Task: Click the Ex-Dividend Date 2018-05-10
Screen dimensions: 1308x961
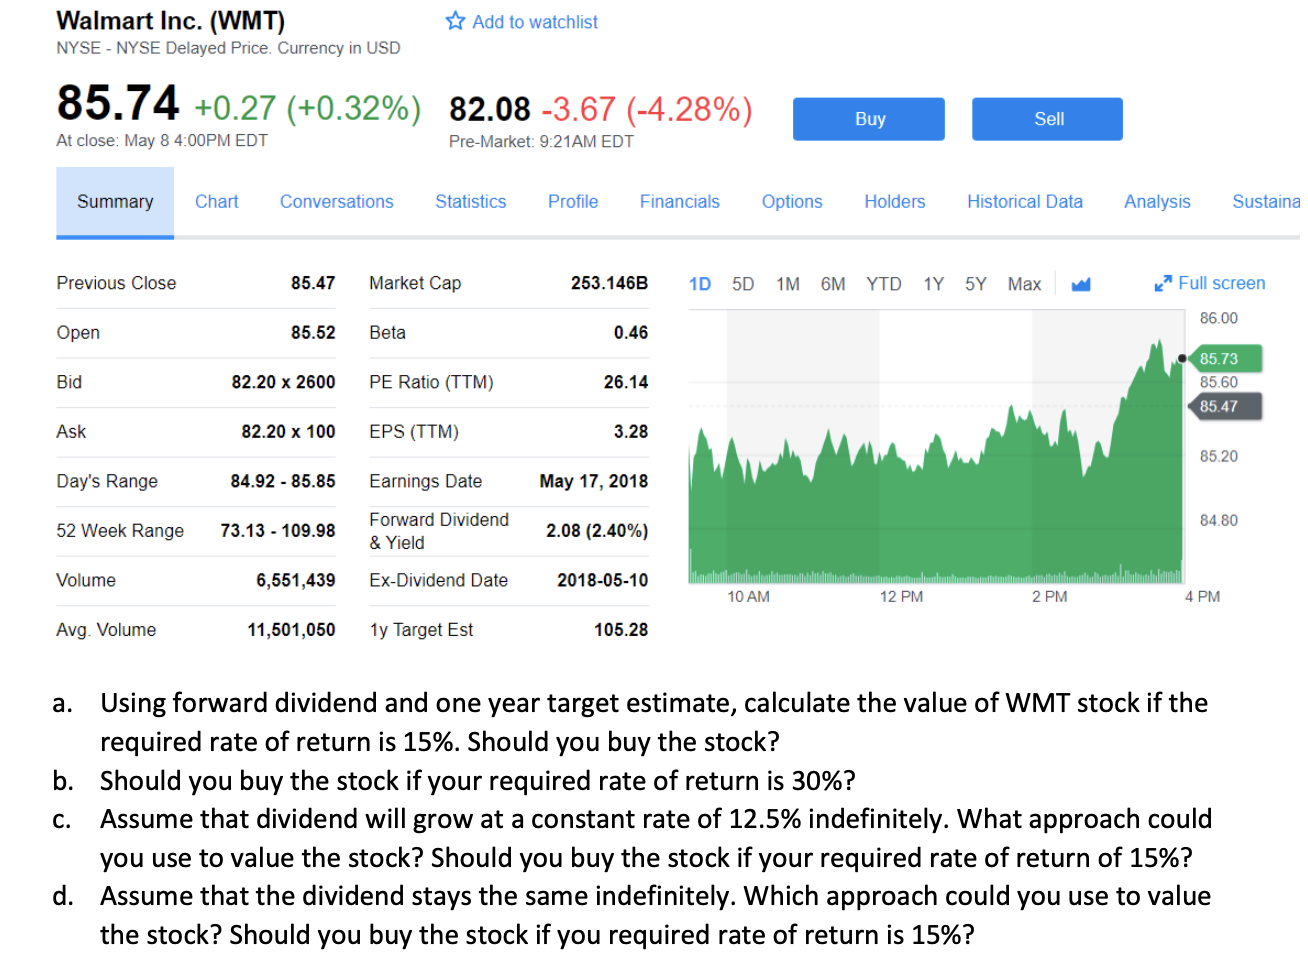Action: tap(603, 580)
